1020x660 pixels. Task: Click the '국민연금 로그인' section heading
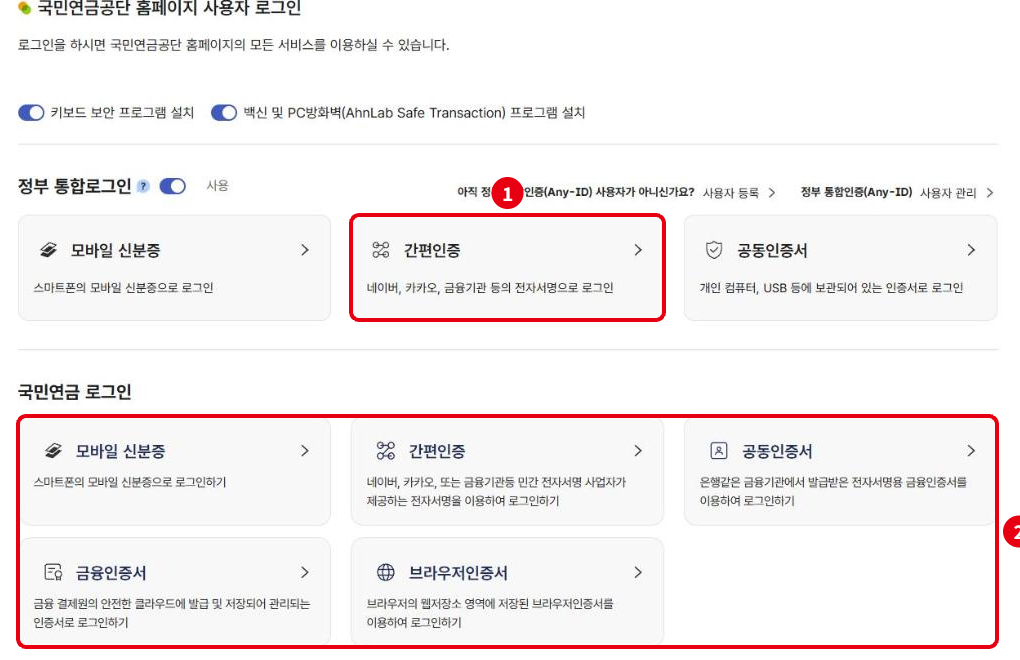coord(74,391)
